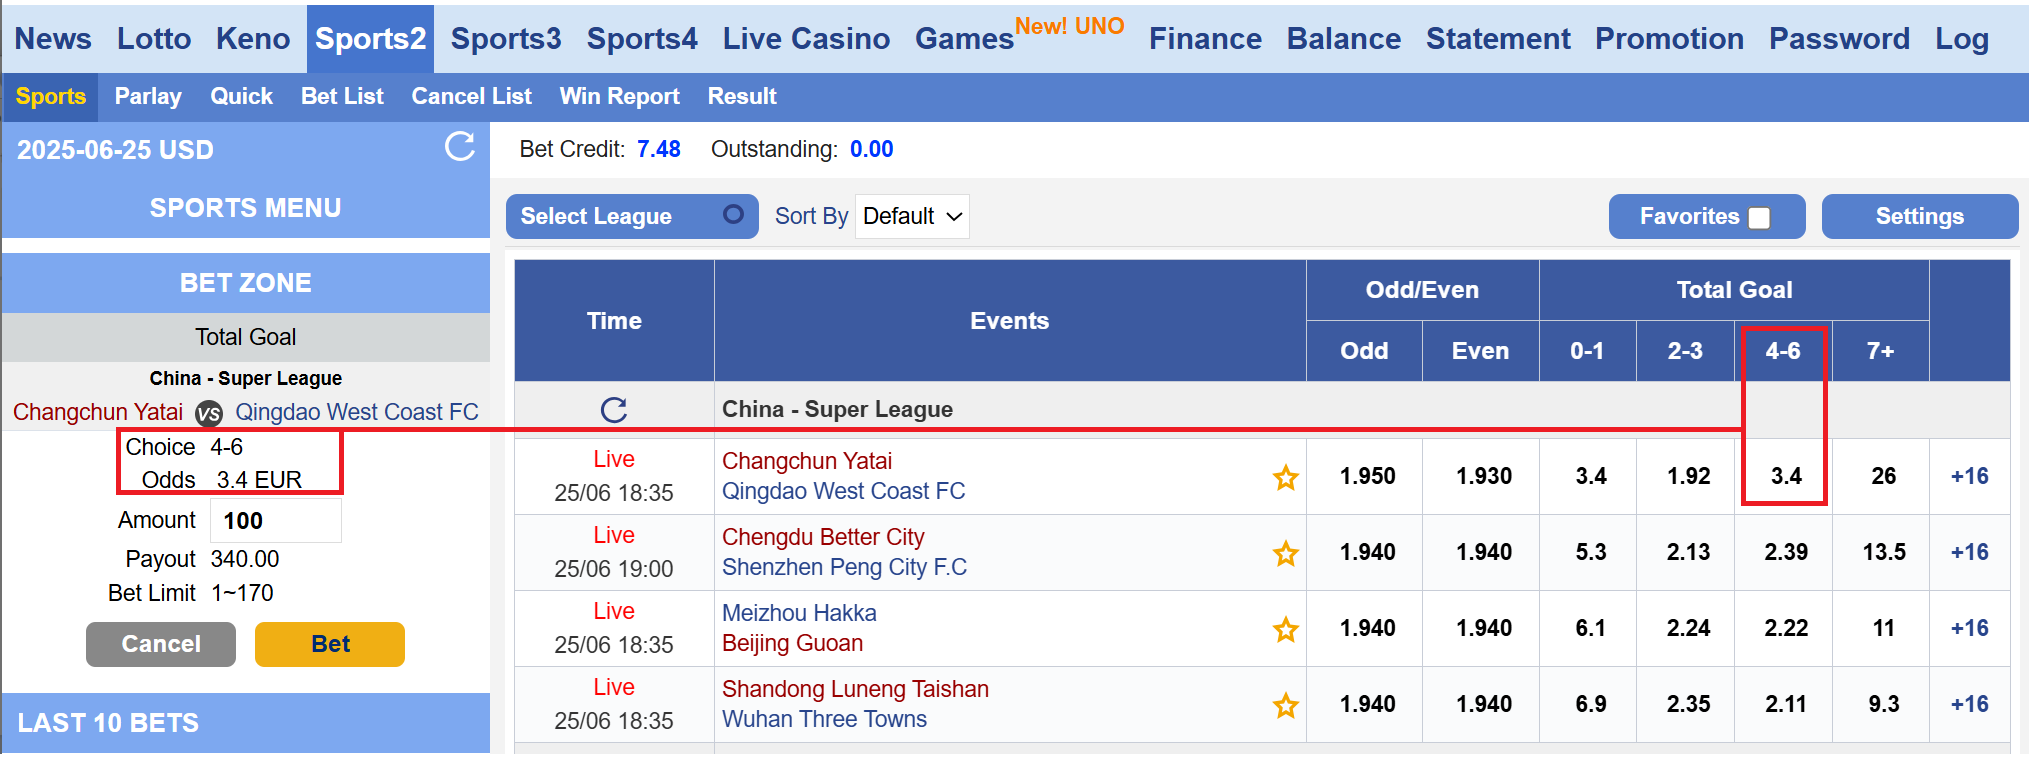Screen dimensions: 2032x758
Task: Expand +16 markets for Shandong Luneng Taishan
Action: 1970,704
